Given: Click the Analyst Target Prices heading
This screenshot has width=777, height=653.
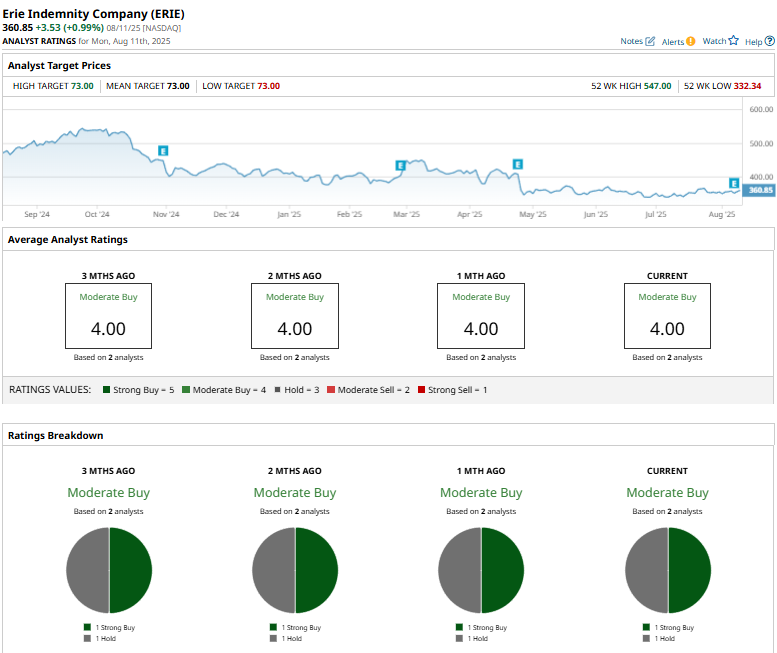Looking at the screenshot, I should click(x=59, y=65).
